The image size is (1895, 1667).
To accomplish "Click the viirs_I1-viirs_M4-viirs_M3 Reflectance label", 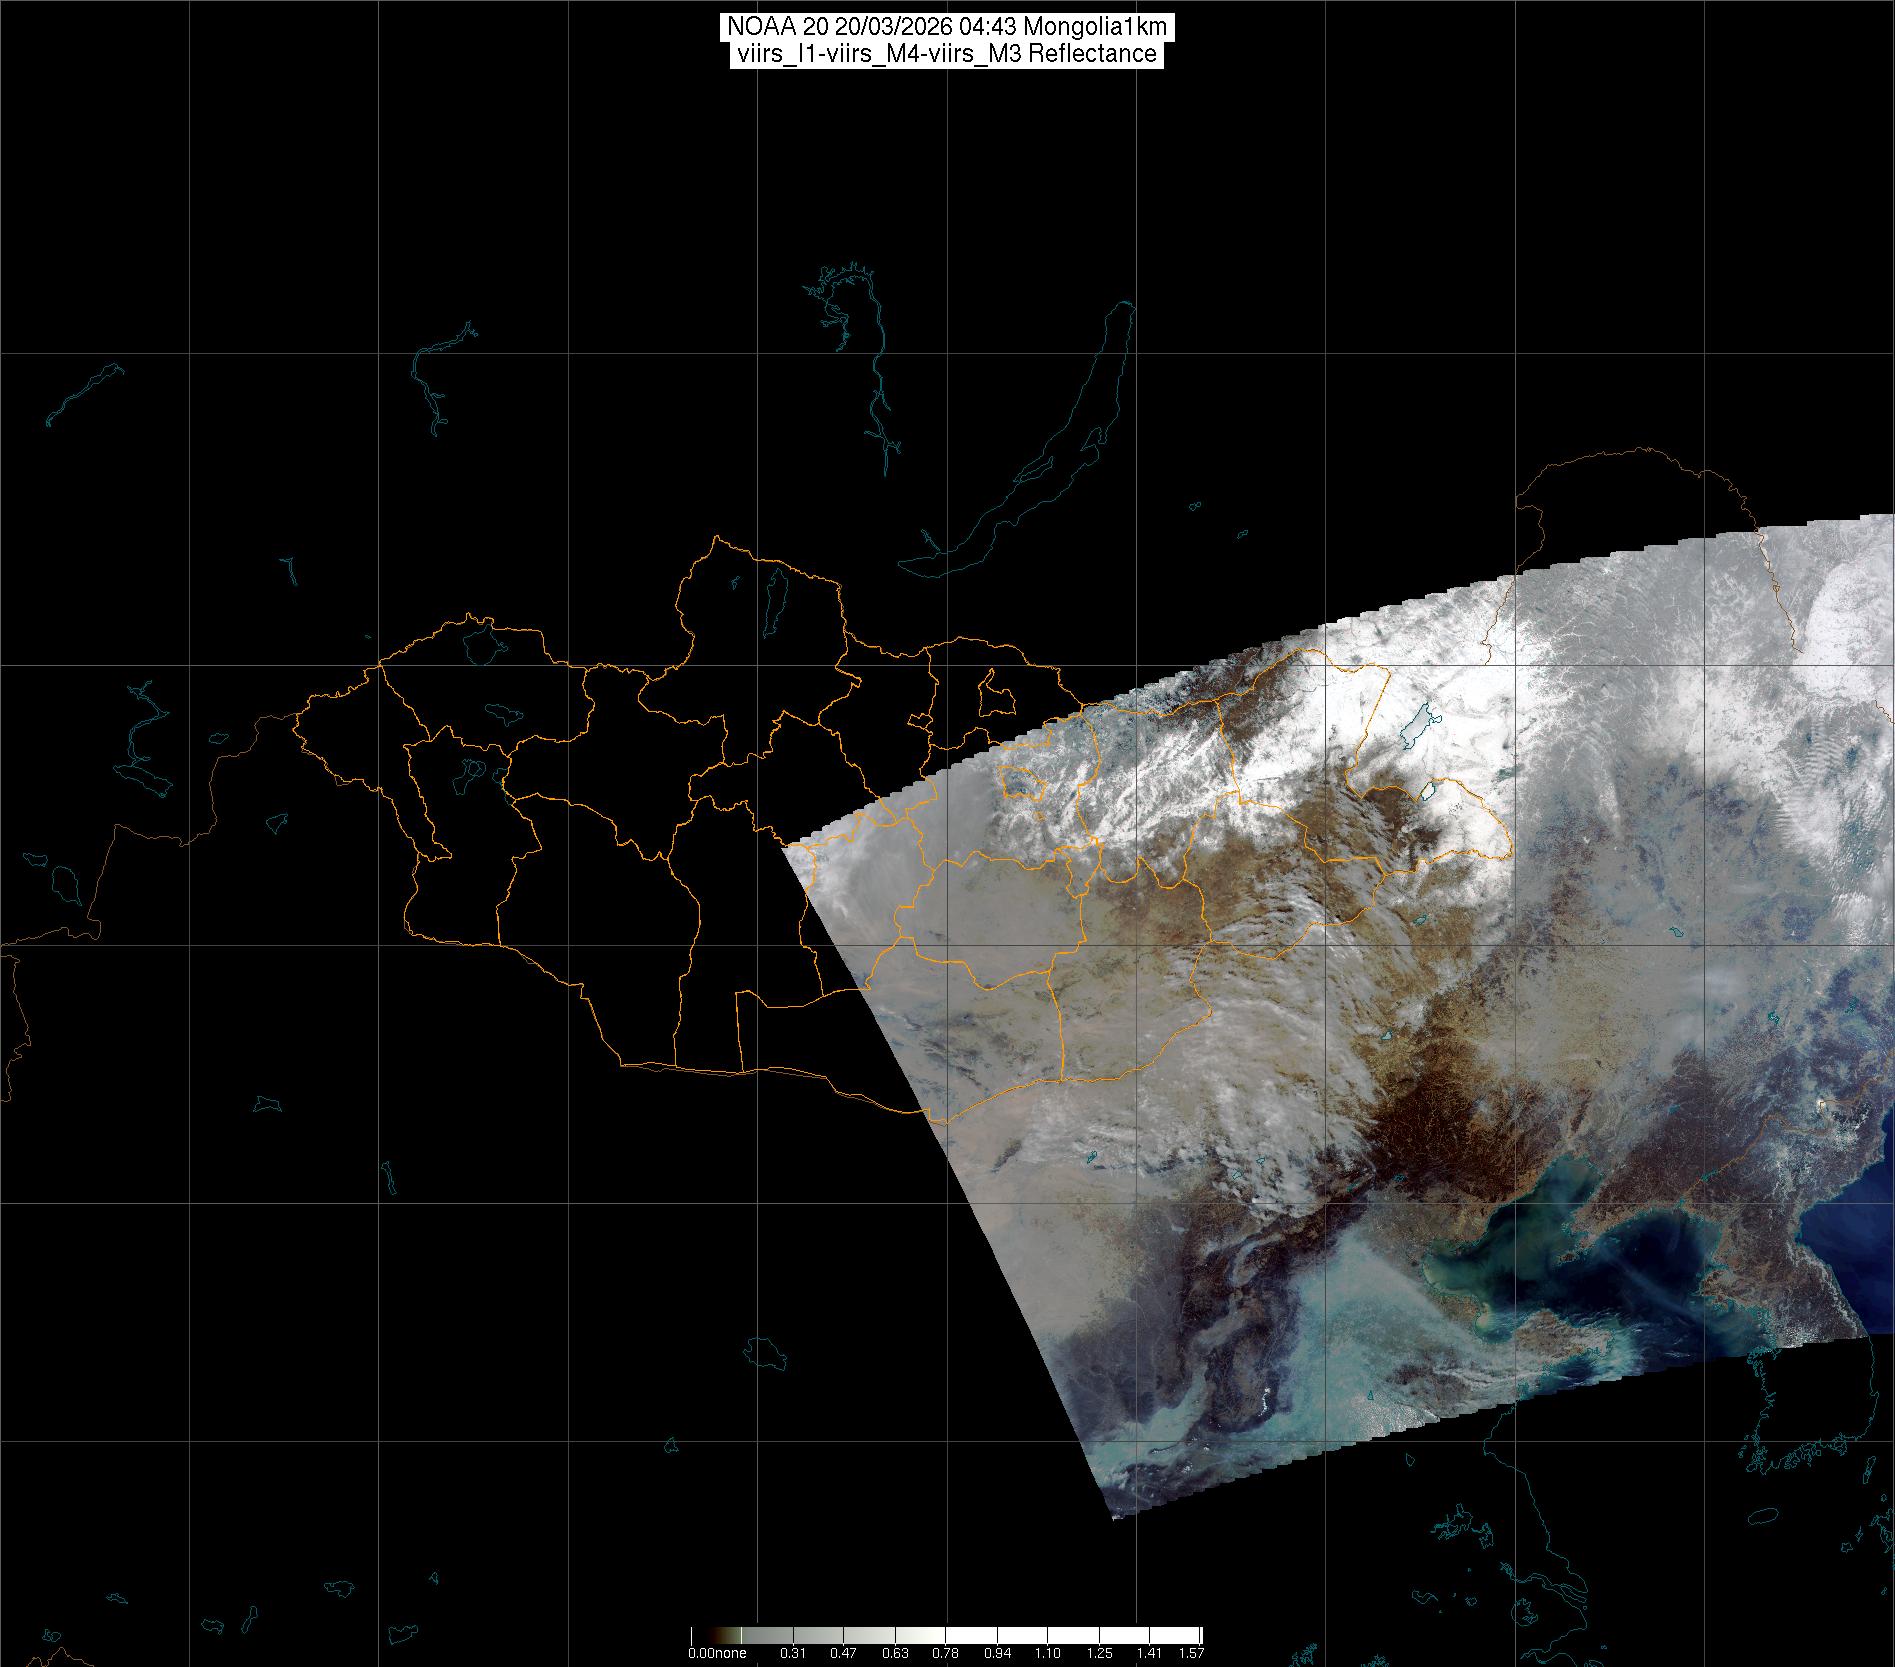I will [945, 54].
